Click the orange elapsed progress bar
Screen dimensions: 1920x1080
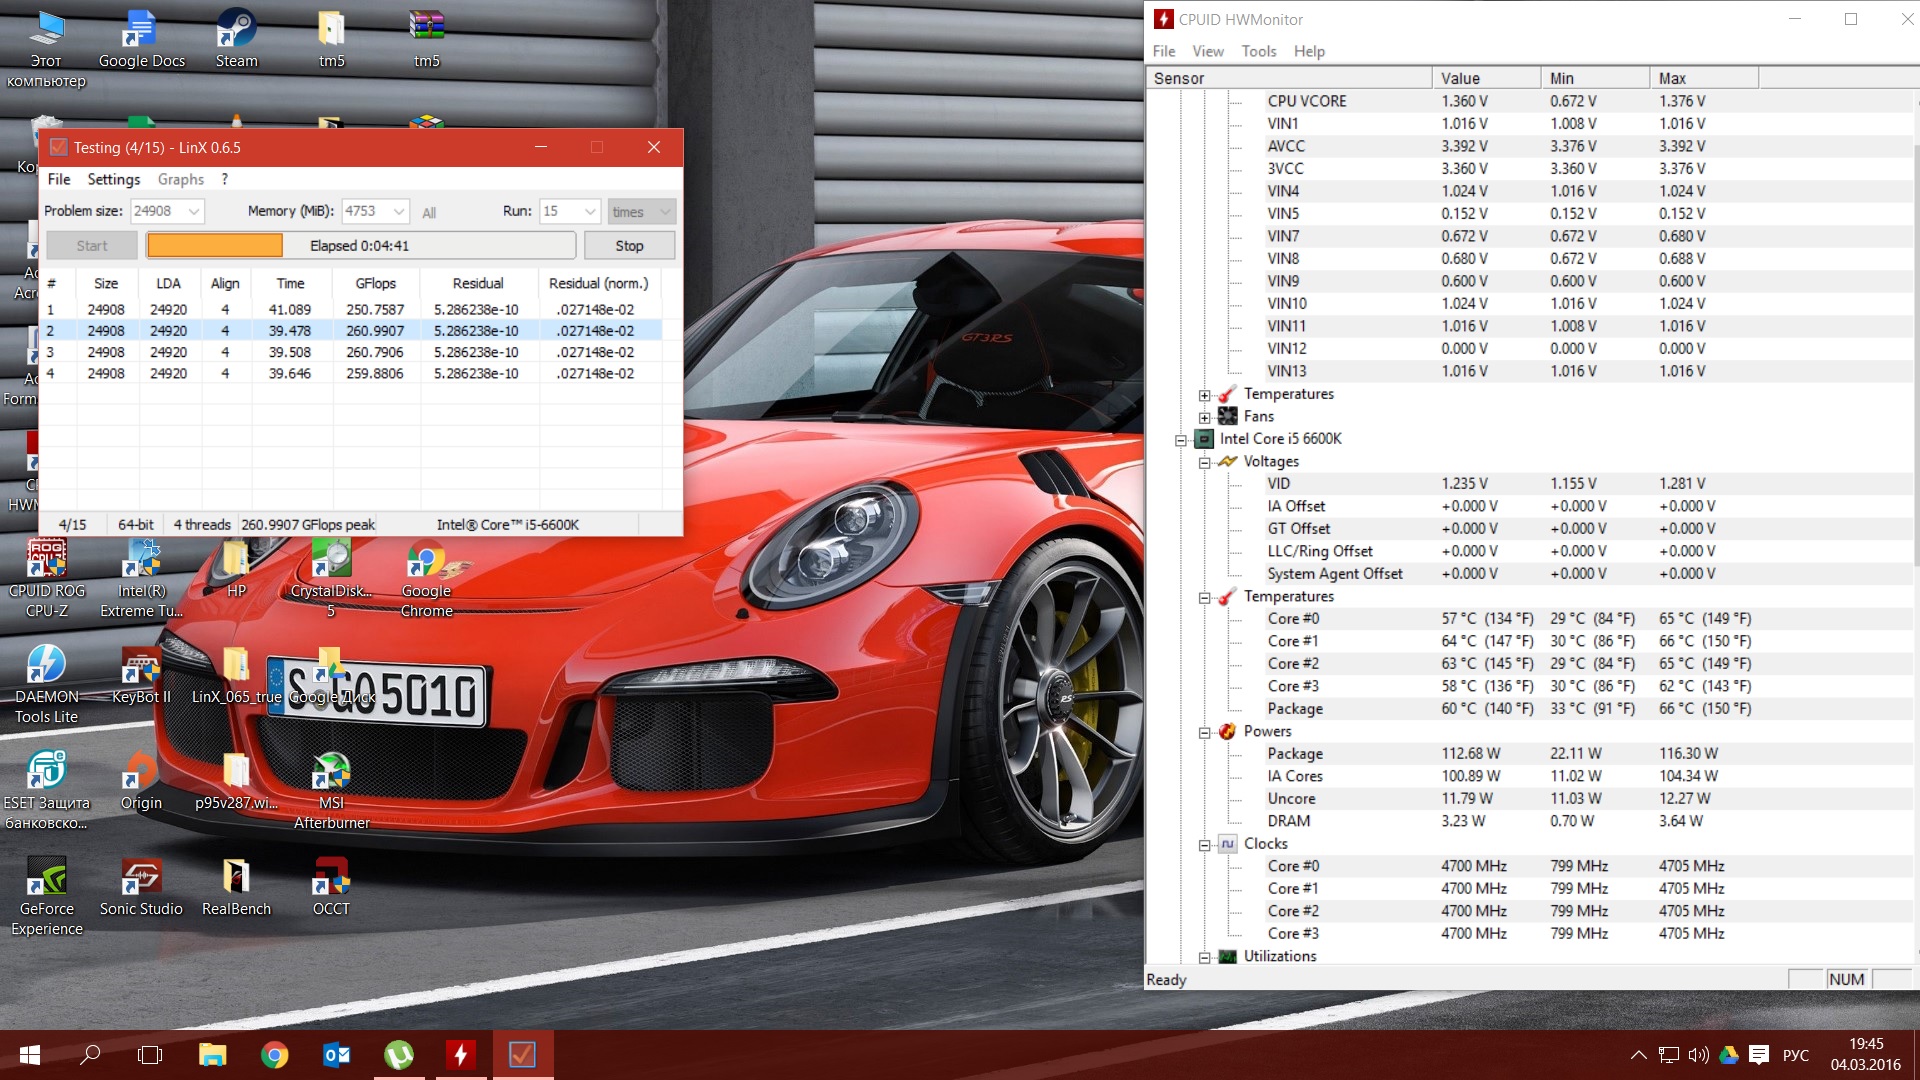[215, 245]
